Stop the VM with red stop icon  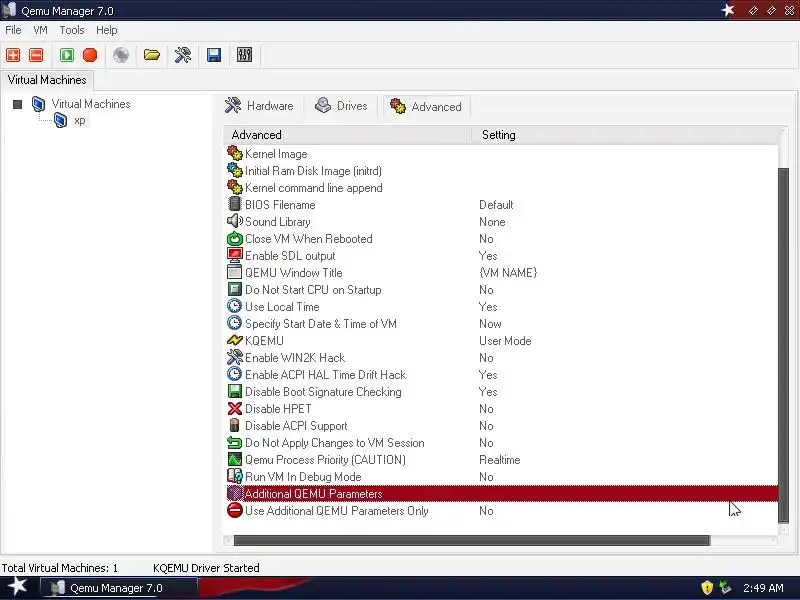90,55
